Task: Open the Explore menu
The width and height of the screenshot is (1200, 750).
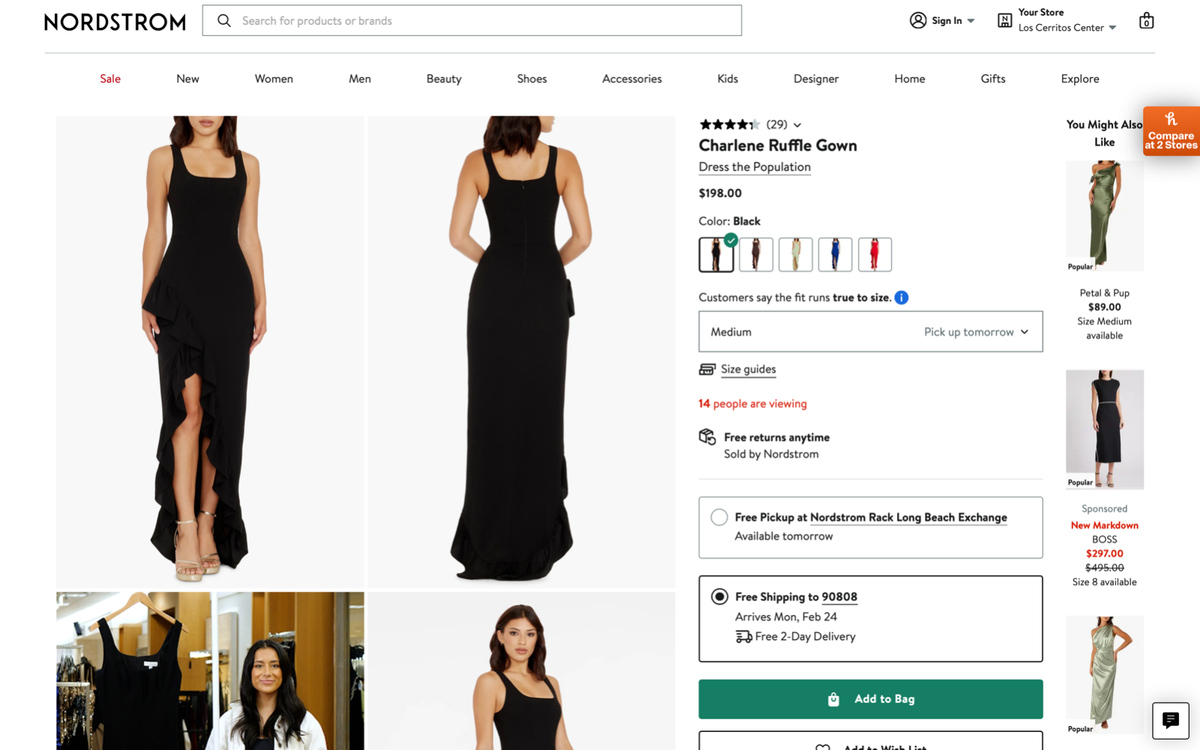Action: (x=1080, y=79)
